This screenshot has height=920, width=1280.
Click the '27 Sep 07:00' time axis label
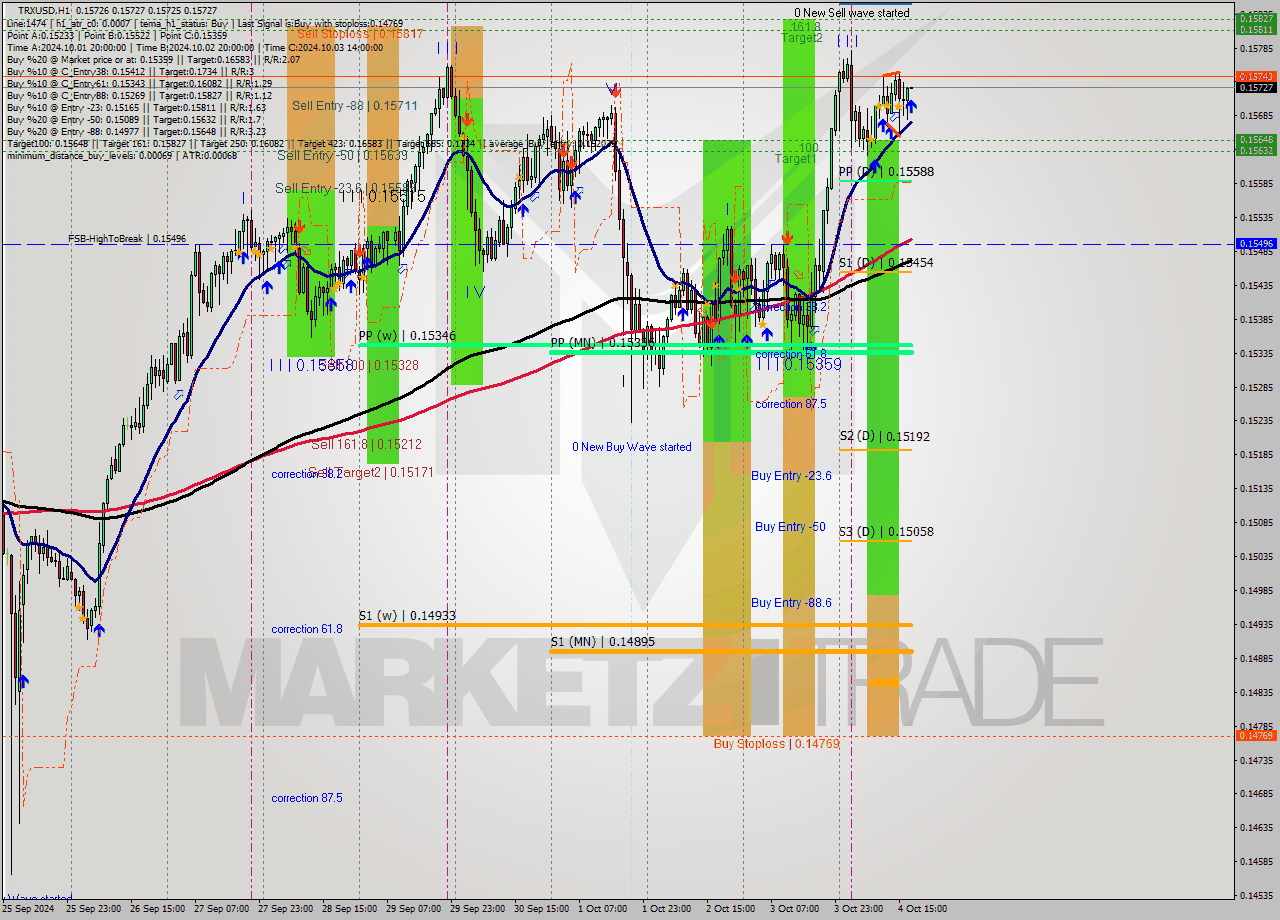click(223, 909)
